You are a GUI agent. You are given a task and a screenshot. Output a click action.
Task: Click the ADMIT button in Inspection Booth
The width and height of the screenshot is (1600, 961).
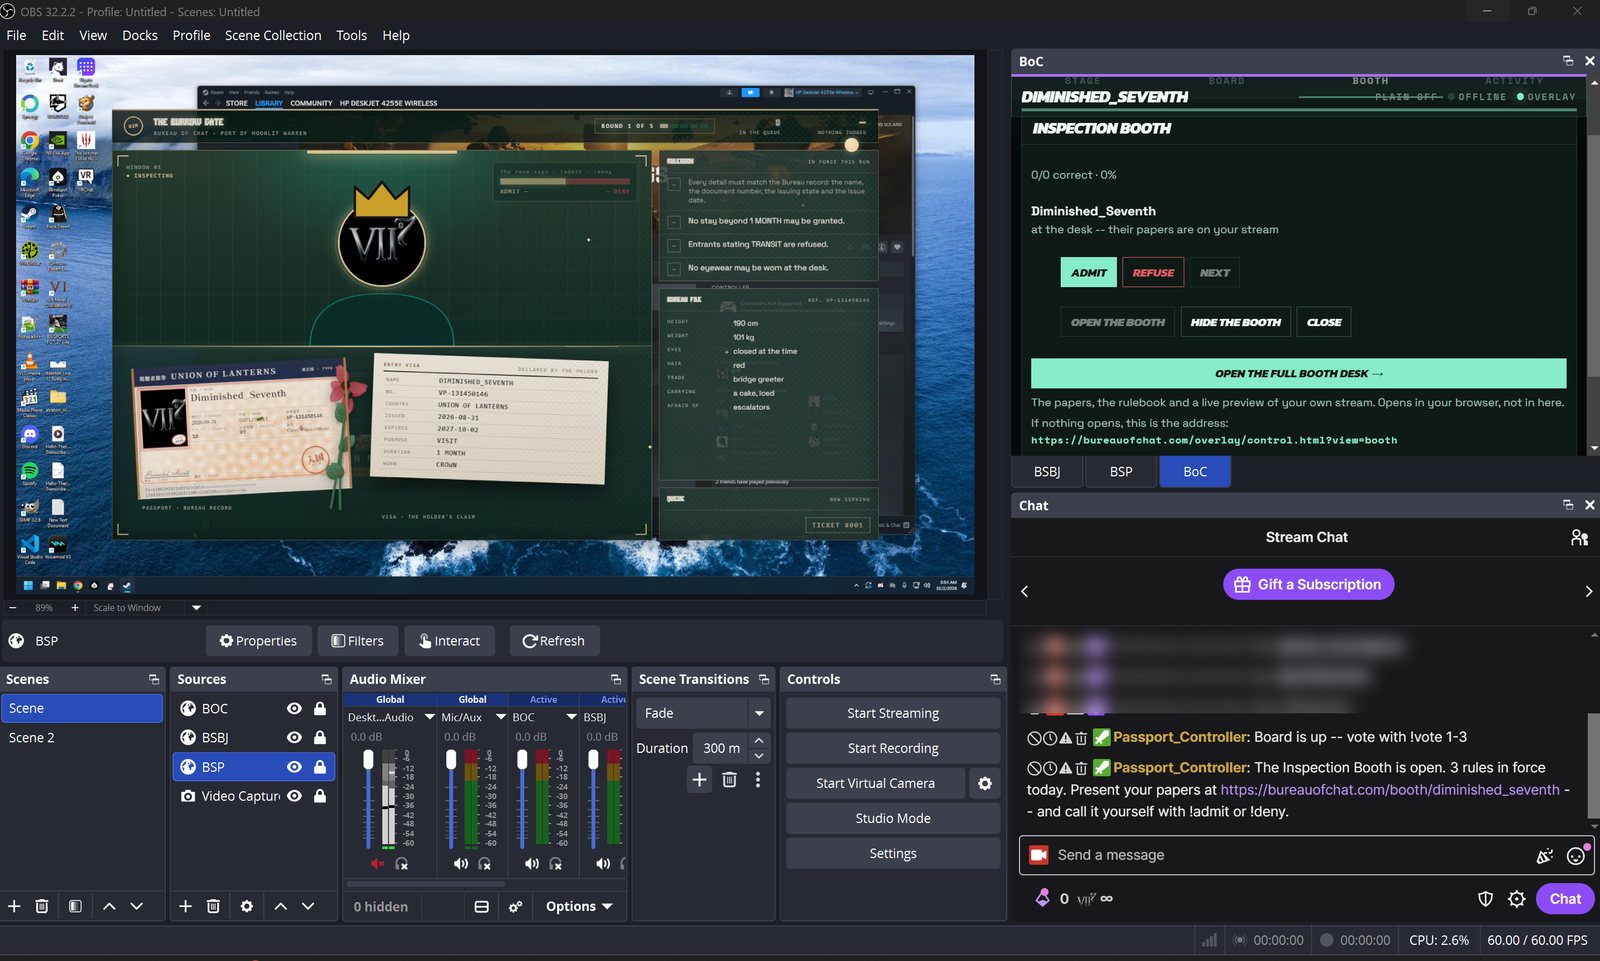coord(1089,272)
